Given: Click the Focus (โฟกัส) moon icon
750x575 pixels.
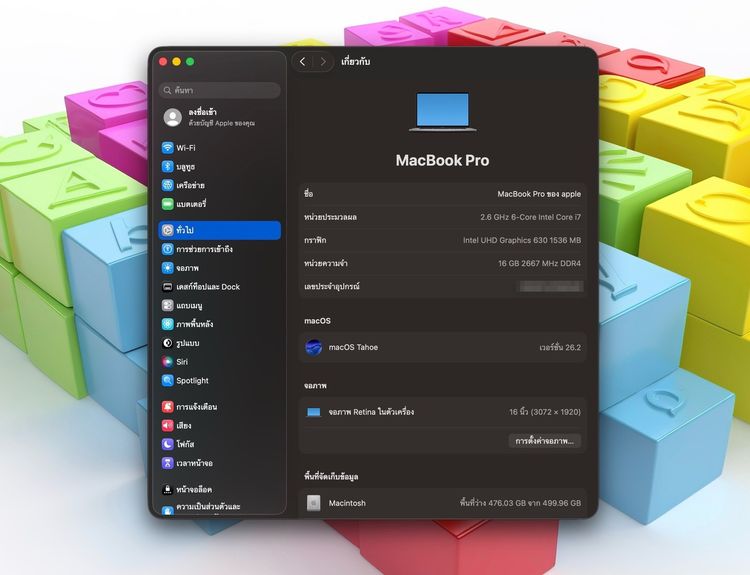Looking at the screenshot, I should [x=168, y=444].
